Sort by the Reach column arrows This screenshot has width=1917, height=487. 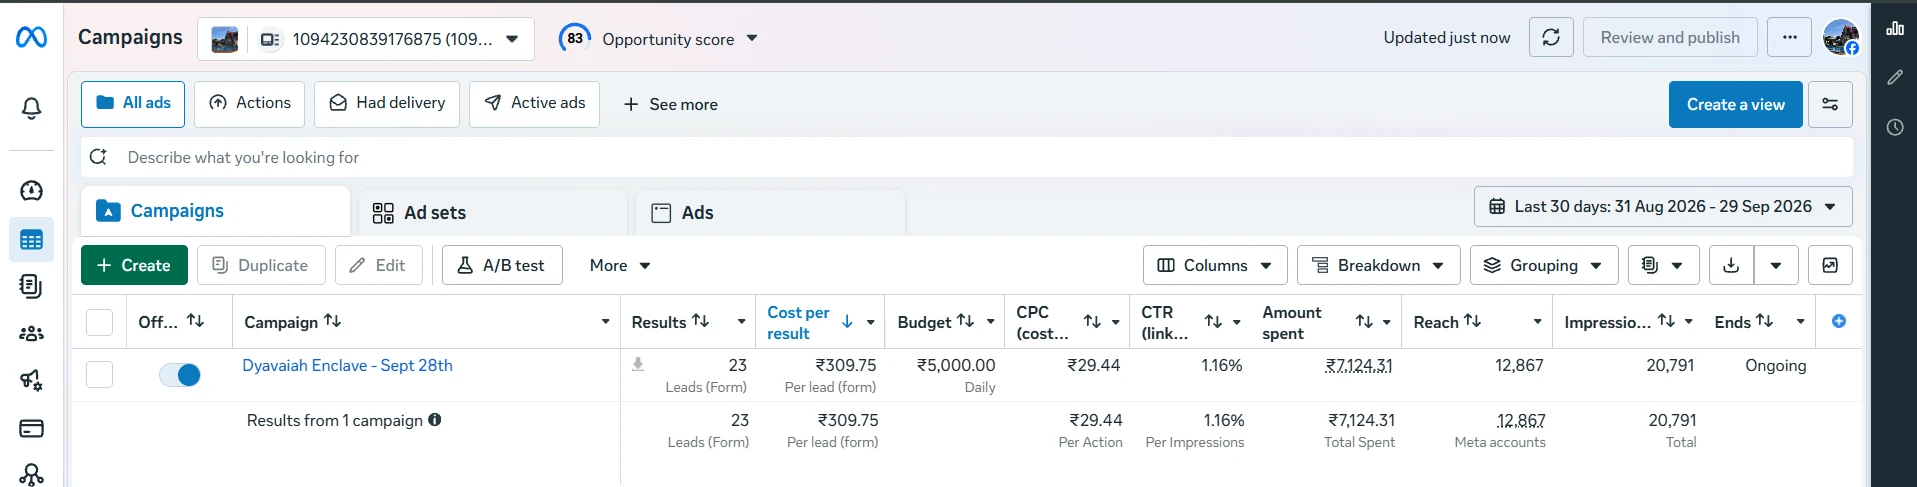pos(1472,321)
